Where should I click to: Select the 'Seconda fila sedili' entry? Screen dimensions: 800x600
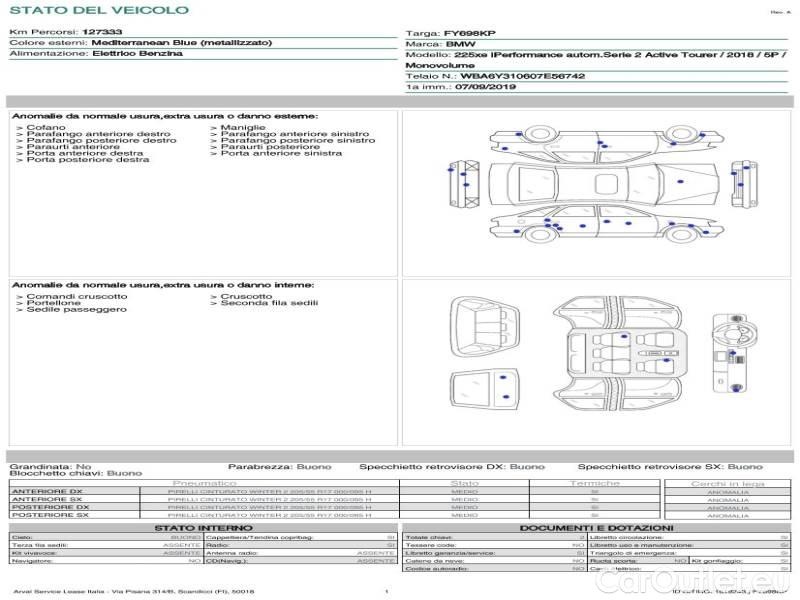point(269,303)
